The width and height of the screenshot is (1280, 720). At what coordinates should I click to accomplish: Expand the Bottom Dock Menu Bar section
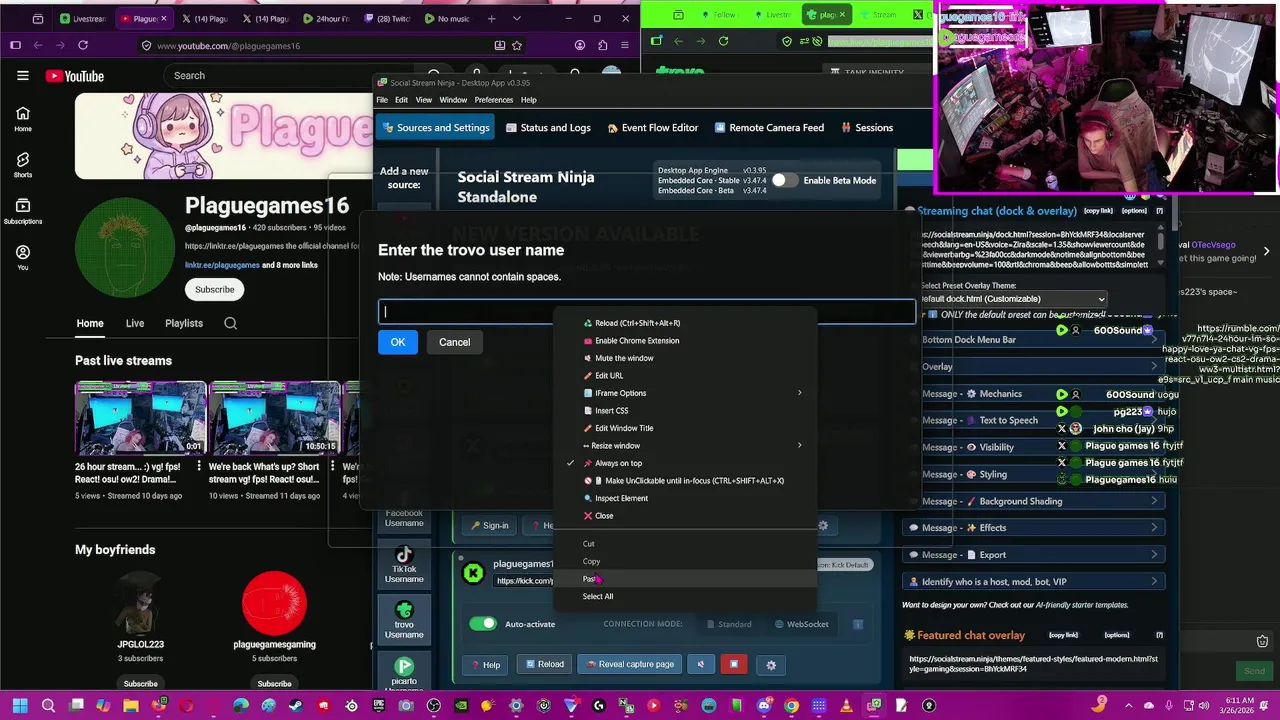click(x=1034, y=340)
